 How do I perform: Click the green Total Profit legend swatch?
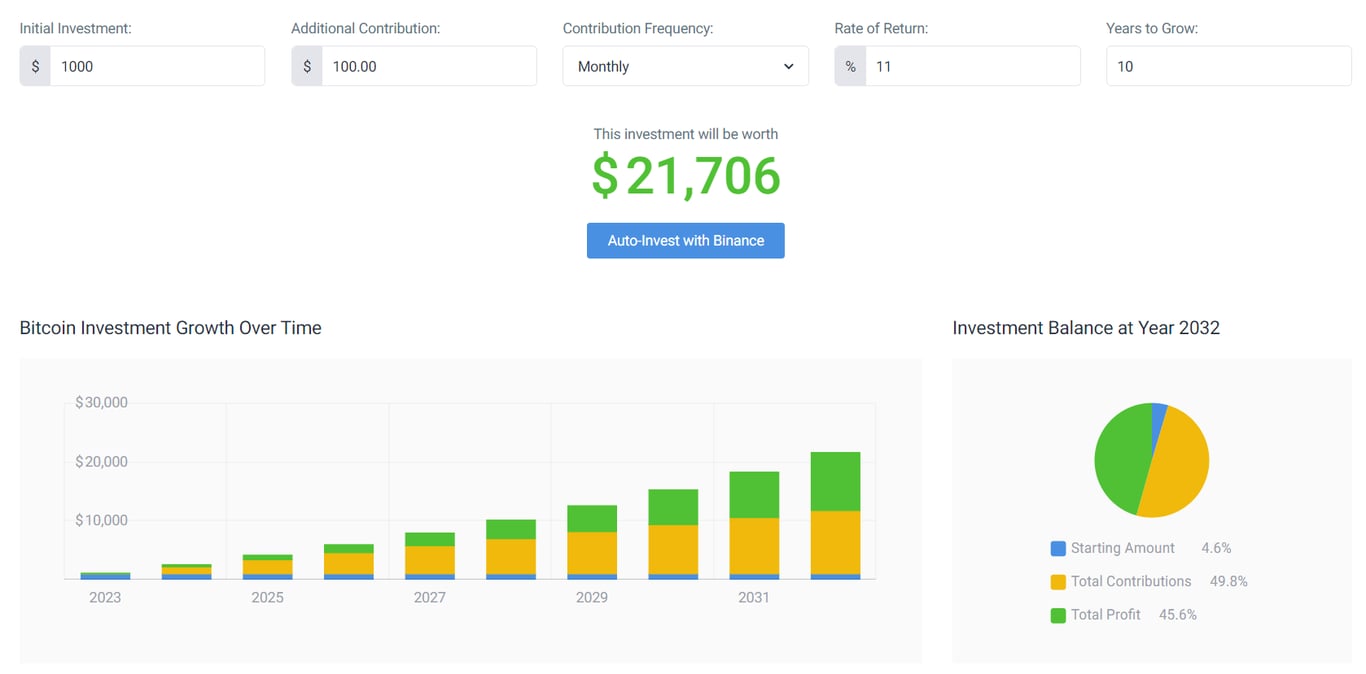[x=1058, y=614]
